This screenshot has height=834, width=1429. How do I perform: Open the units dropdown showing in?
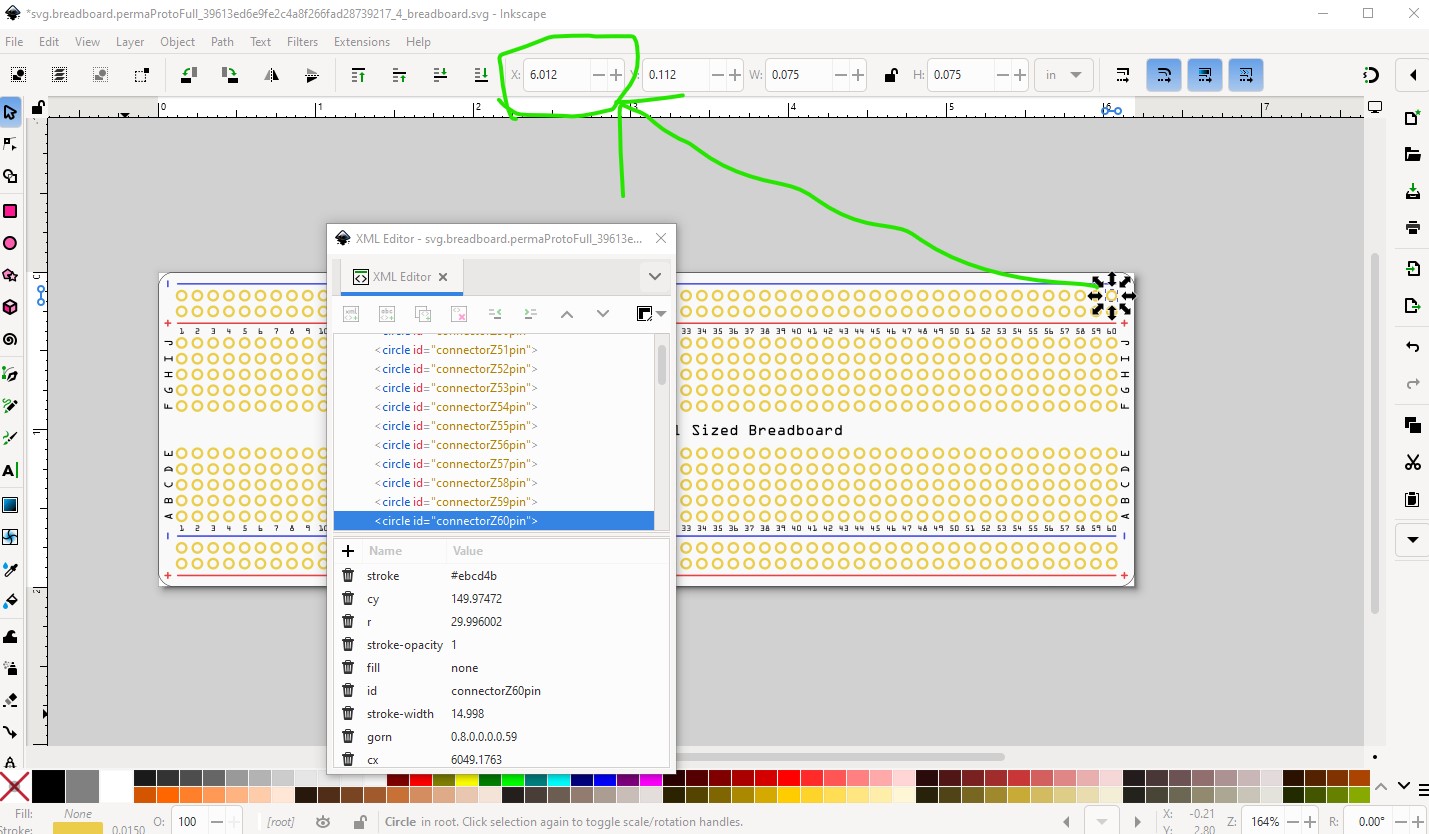(x=1064, y=75)
